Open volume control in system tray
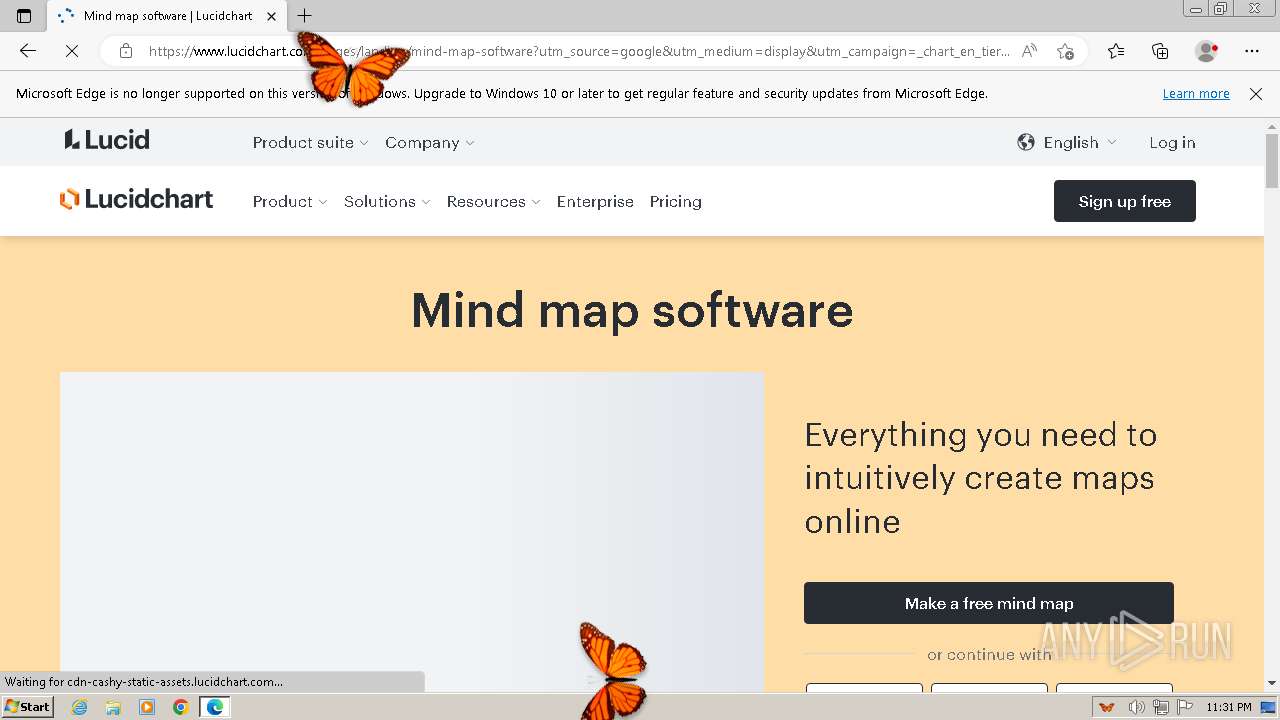This screenshot has width=1280, height=720. tap(1138, 707)
